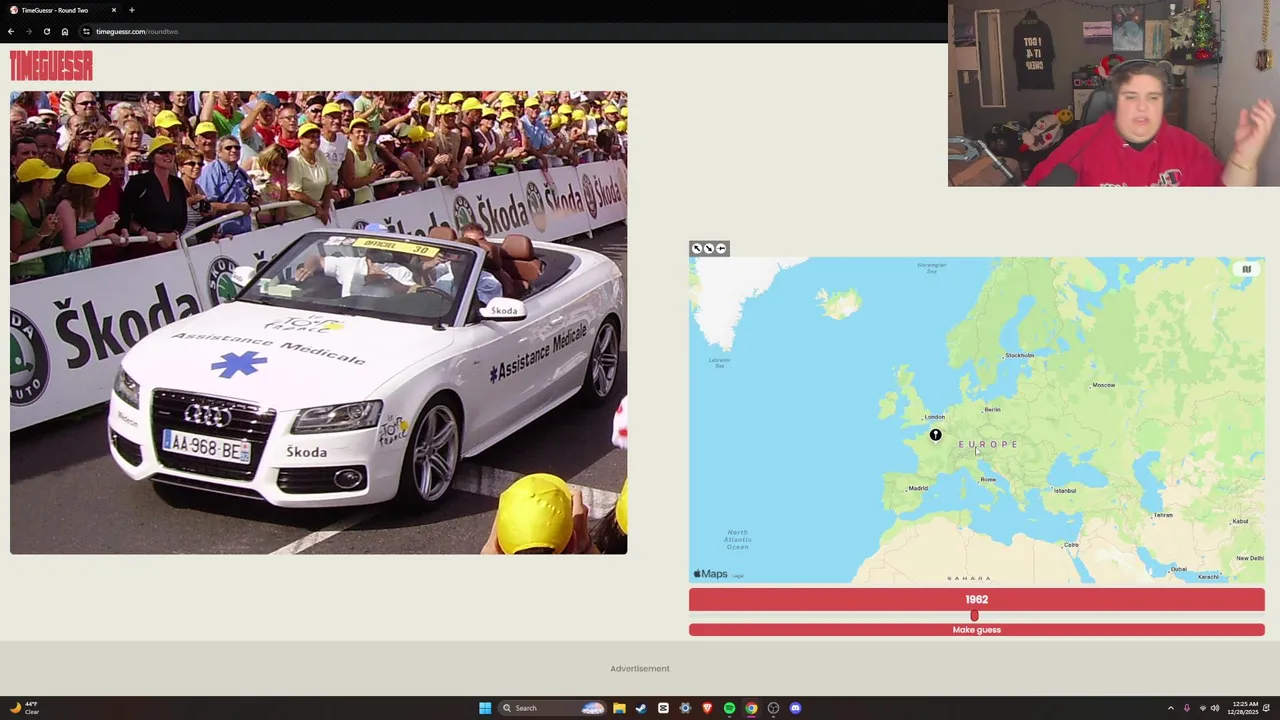Click Istanbul on the map

[1064, 490]
